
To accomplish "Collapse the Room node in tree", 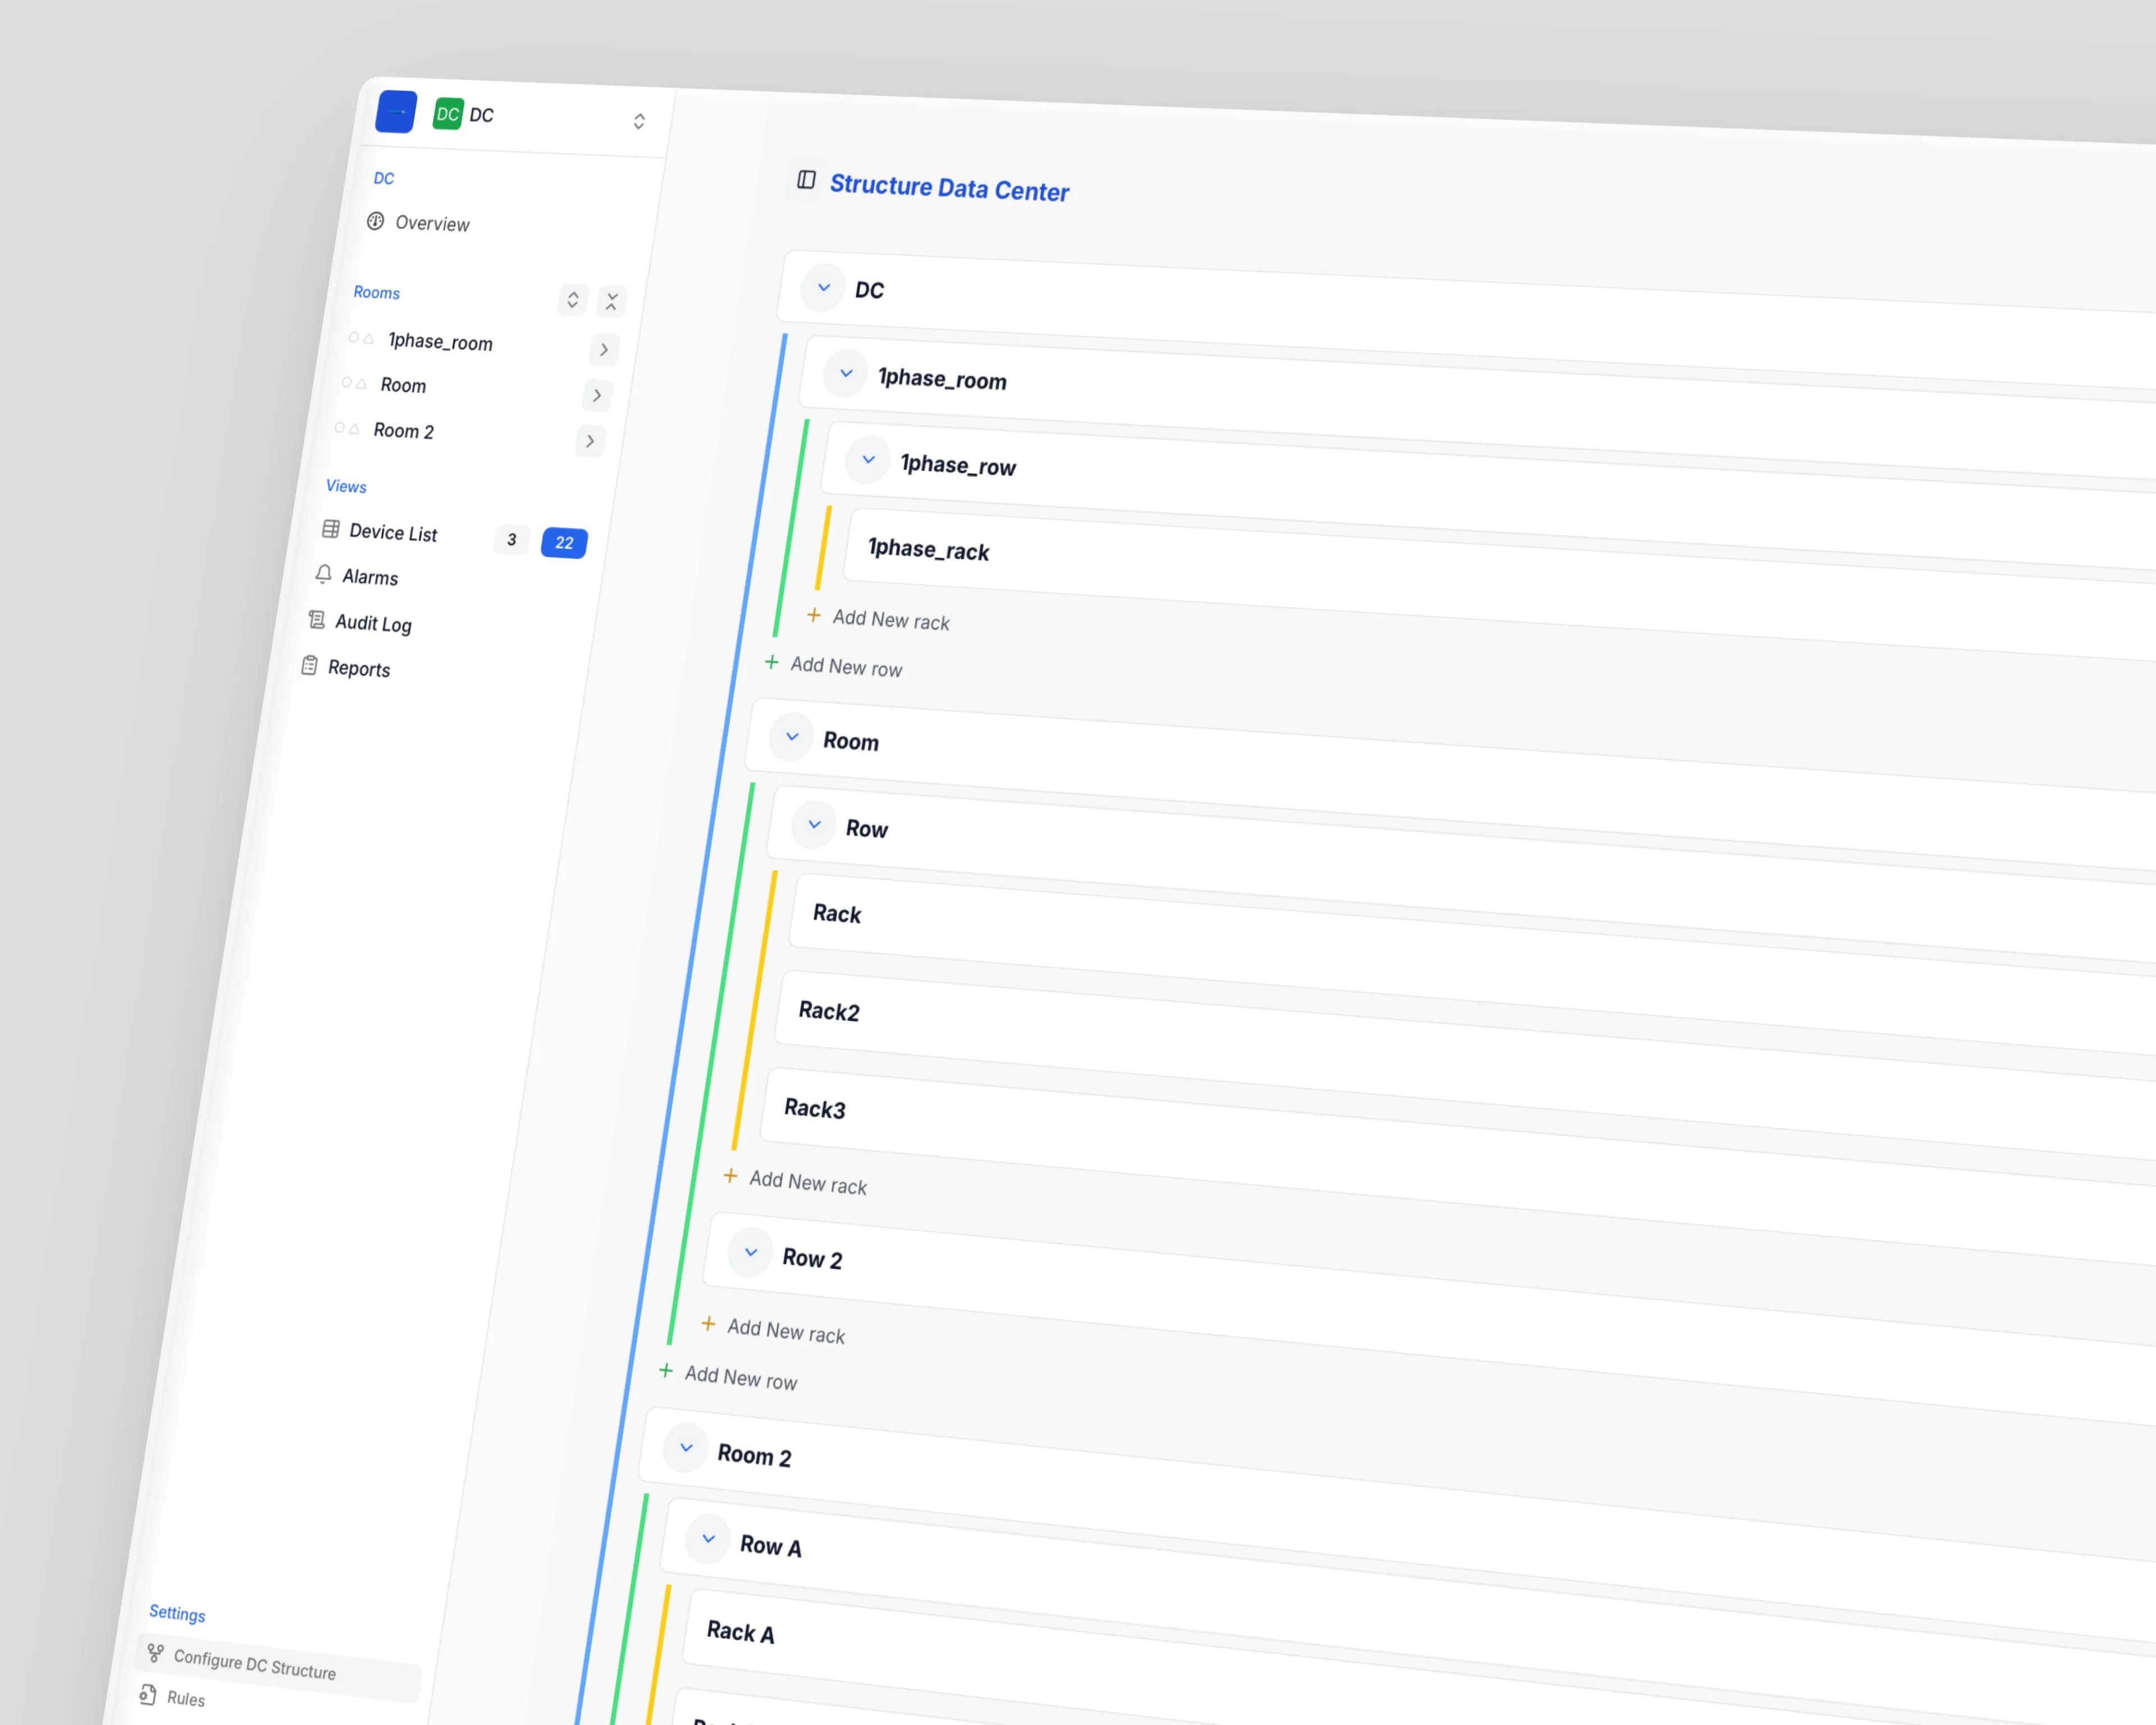I will coord(792,738).
